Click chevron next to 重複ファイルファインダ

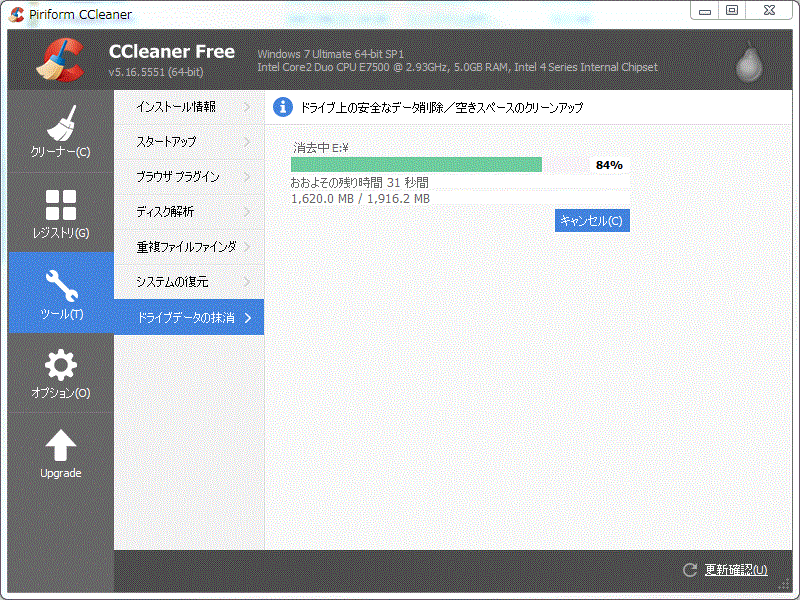point(247,247)
